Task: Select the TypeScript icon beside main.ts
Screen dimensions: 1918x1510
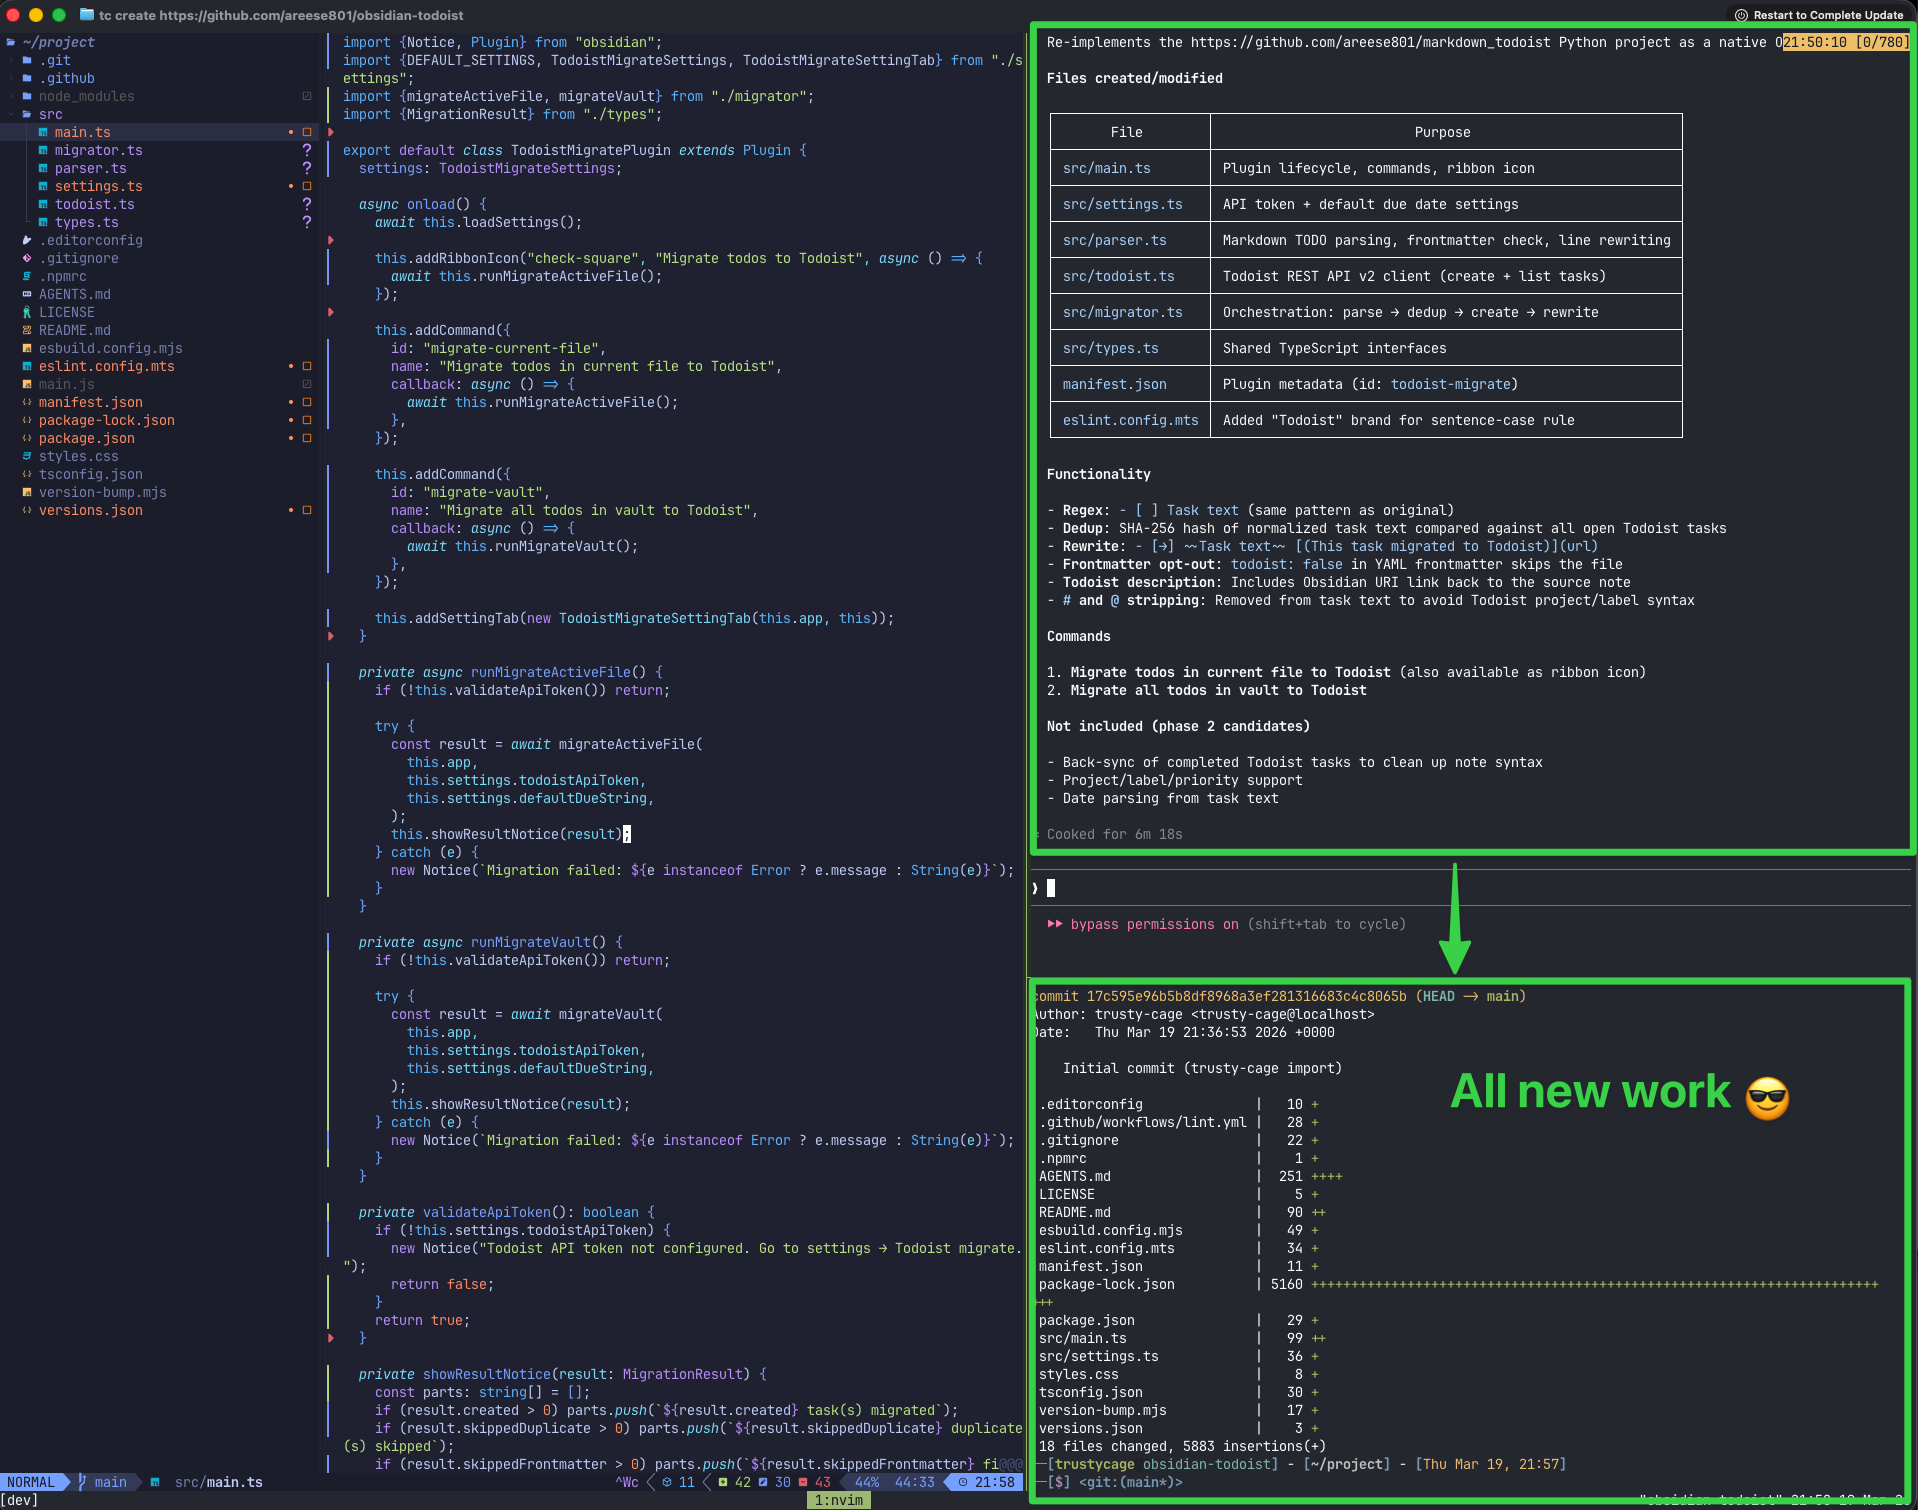Action: 43,132
